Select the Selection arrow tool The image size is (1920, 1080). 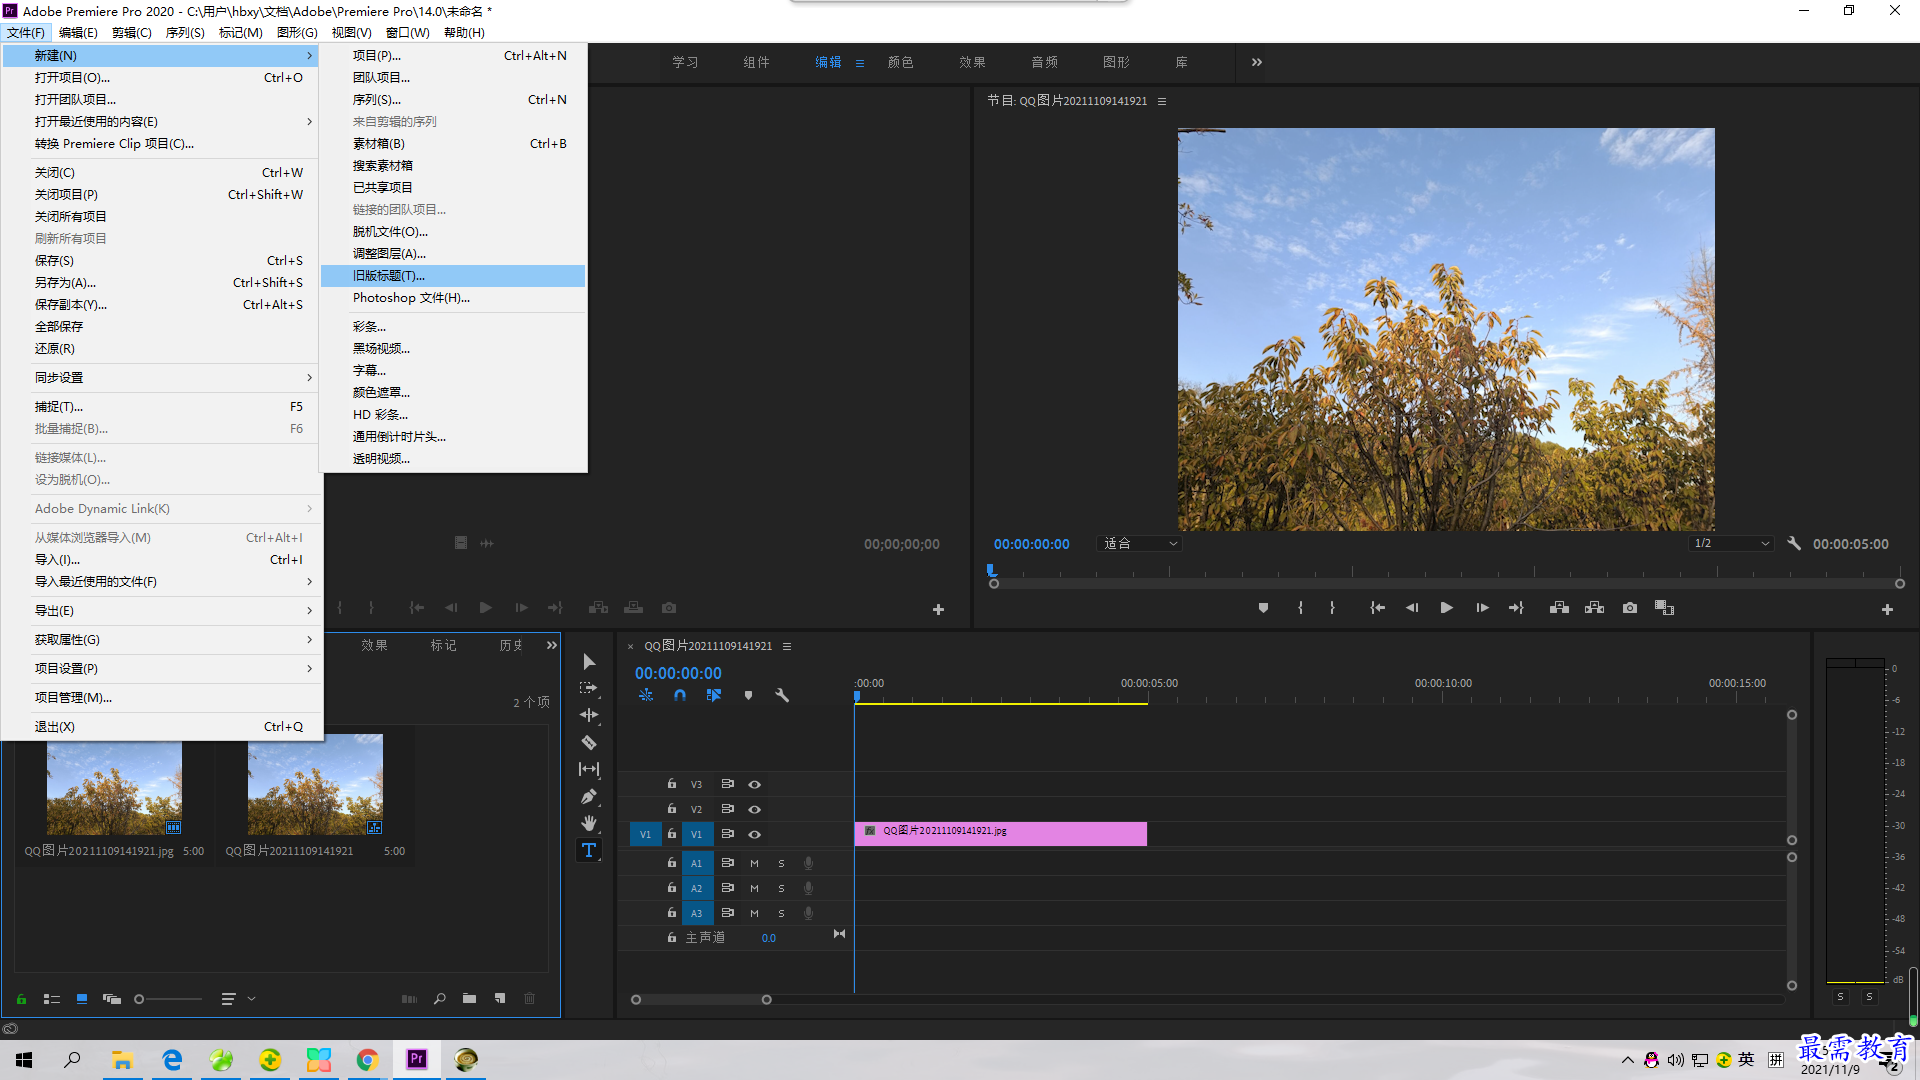coord(589,662)
